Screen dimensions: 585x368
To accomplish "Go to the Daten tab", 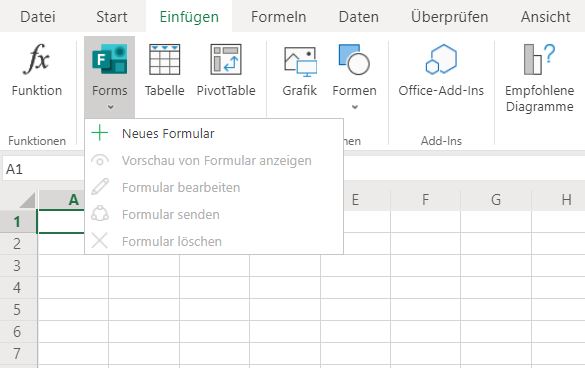I will point(359,17).
